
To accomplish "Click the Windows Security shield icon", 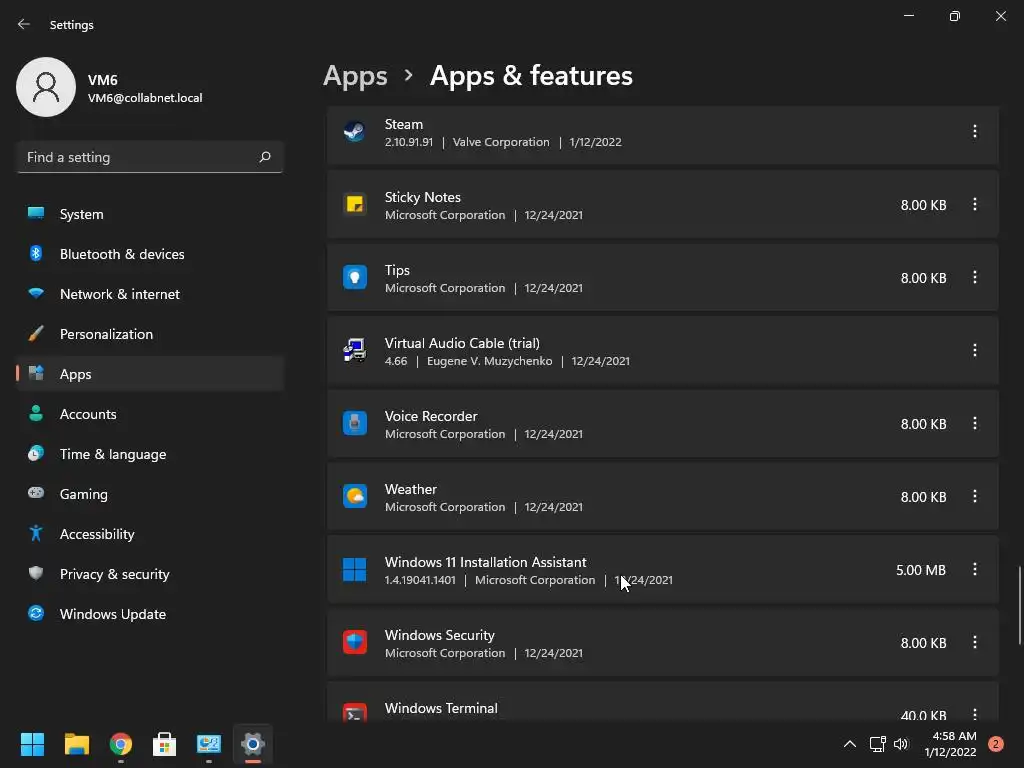I will pyautogui.click(x=354, y=643).
